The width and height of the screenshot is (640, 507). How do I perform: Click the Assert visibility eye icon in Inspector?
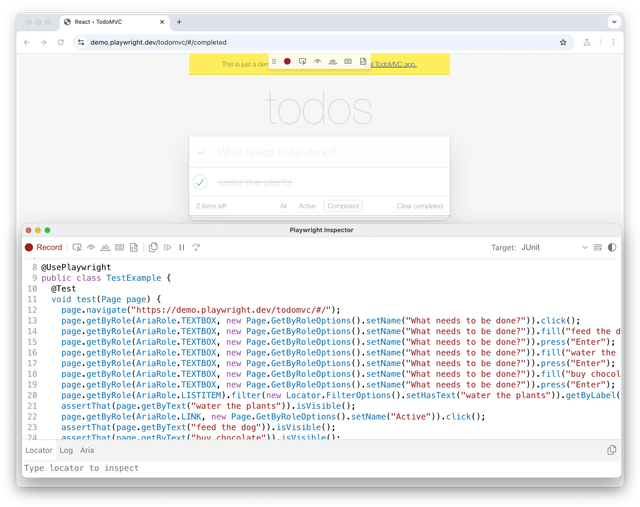91,247
